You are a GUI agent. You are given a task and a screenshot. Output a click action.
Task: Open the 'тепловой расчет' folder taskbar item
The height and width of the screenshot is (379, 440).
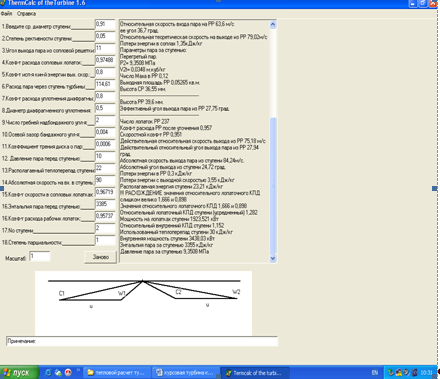point(117,373)
